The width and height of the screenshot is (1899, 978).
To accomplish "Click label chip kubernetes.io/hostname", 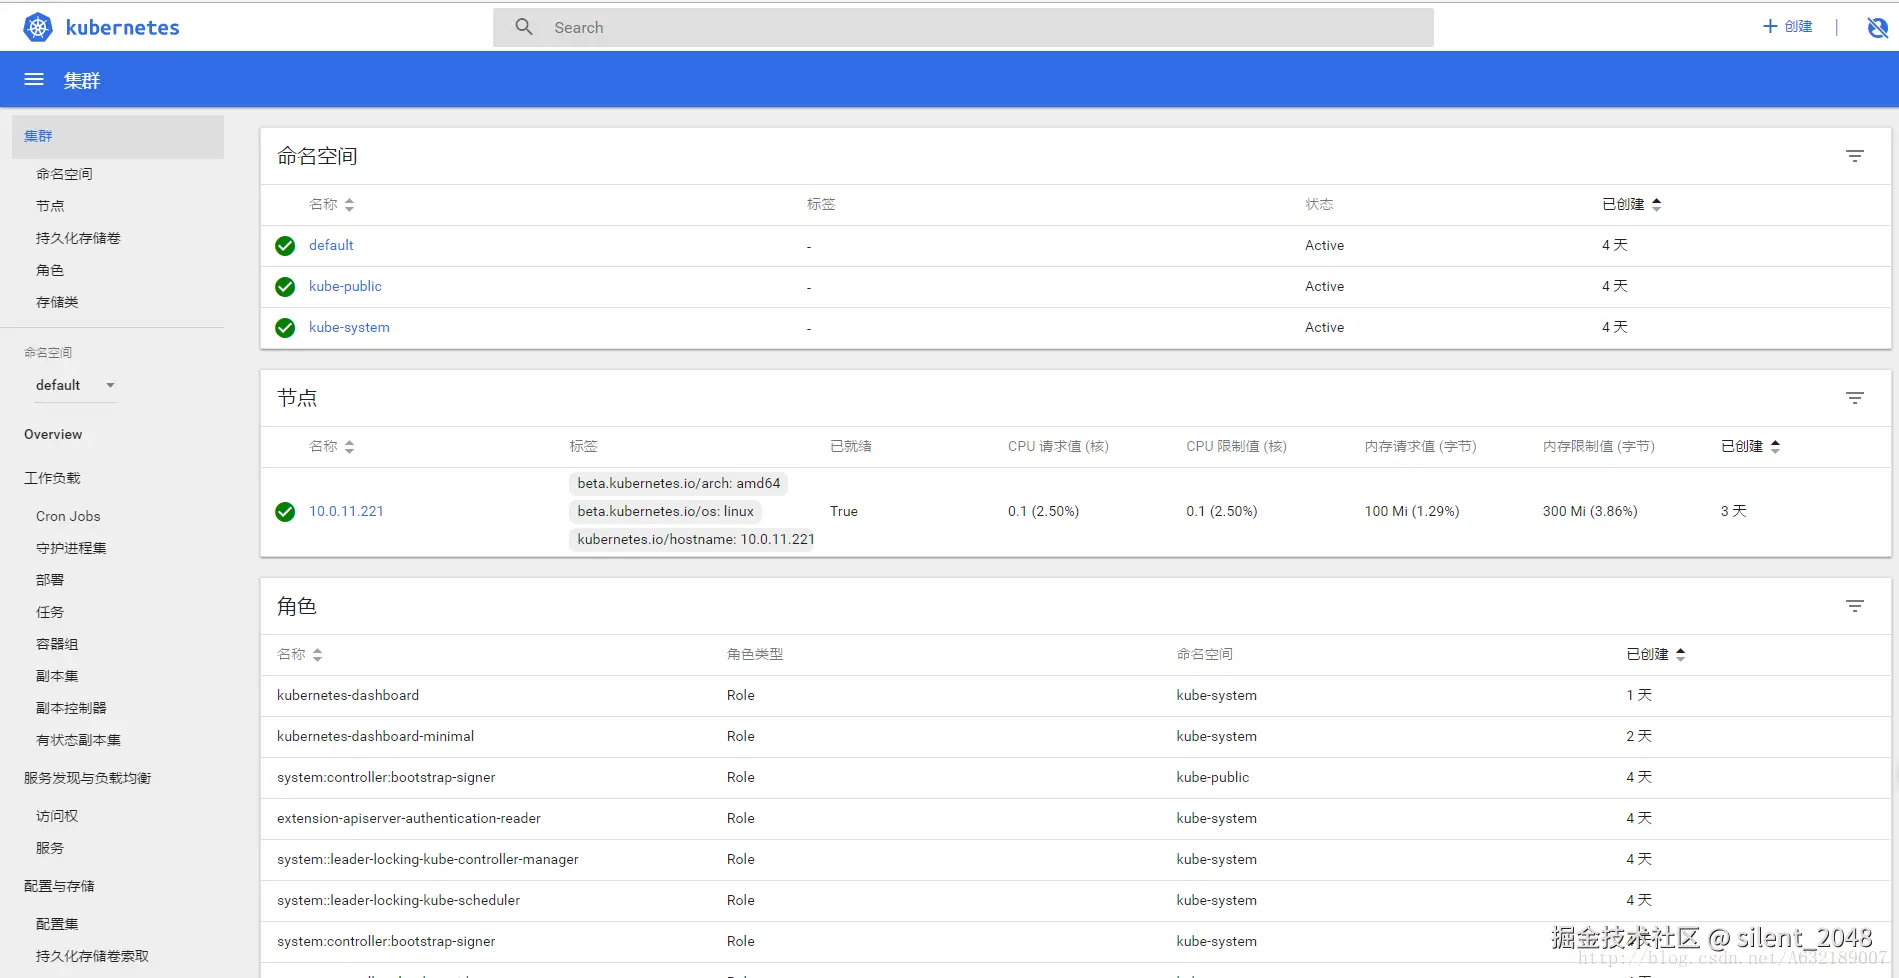I will [x=692, y=539].
